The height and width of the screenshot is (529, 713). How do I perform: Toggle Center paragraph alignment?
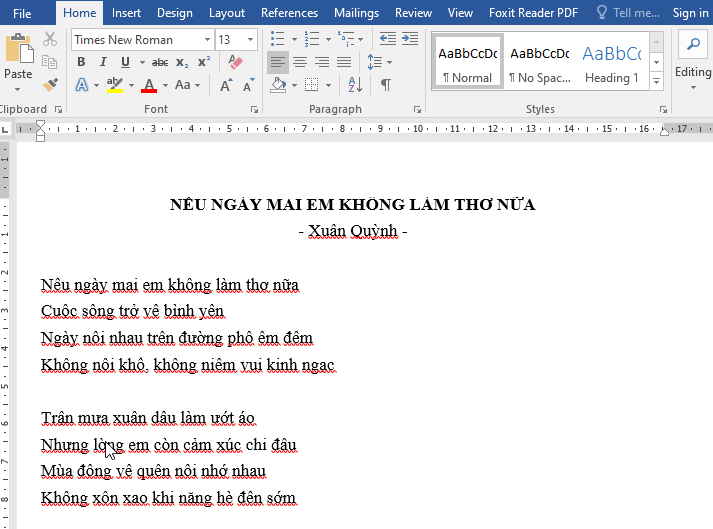tap(300, 62)
